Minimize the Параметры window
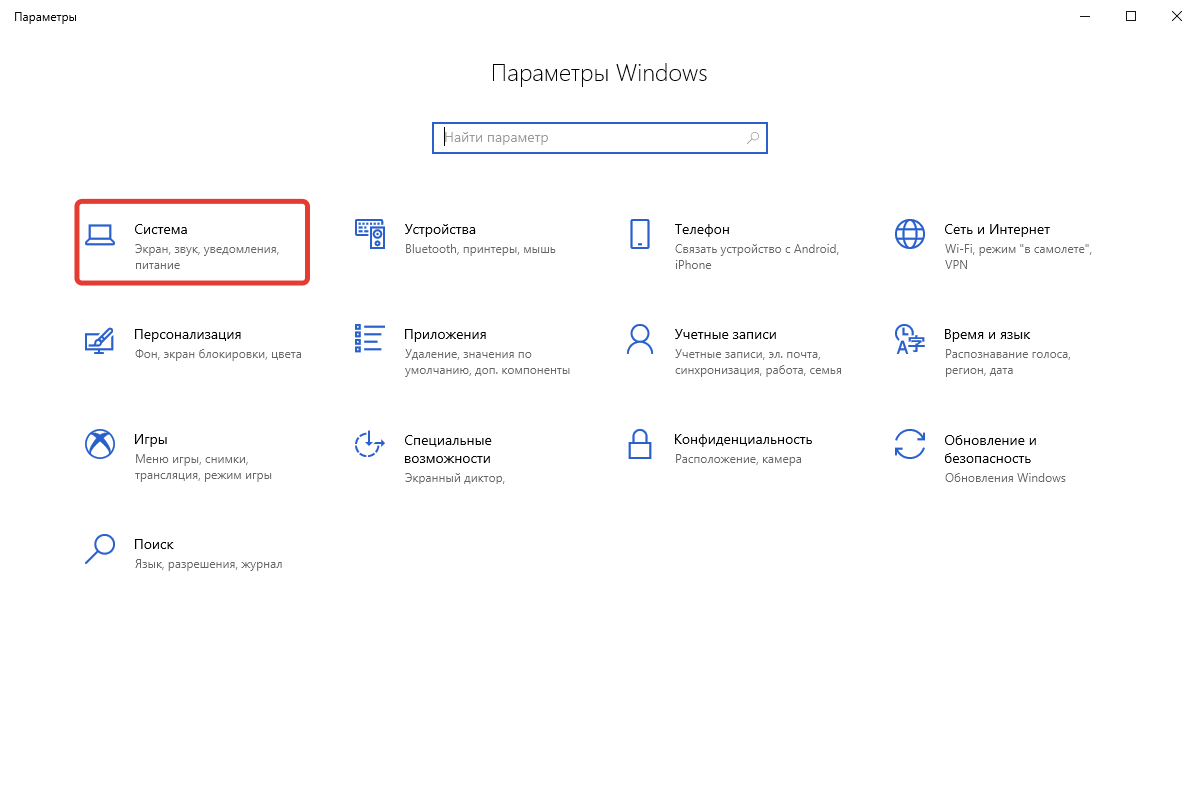This screenshot has height=795, width=1200. pos(1085,16)
